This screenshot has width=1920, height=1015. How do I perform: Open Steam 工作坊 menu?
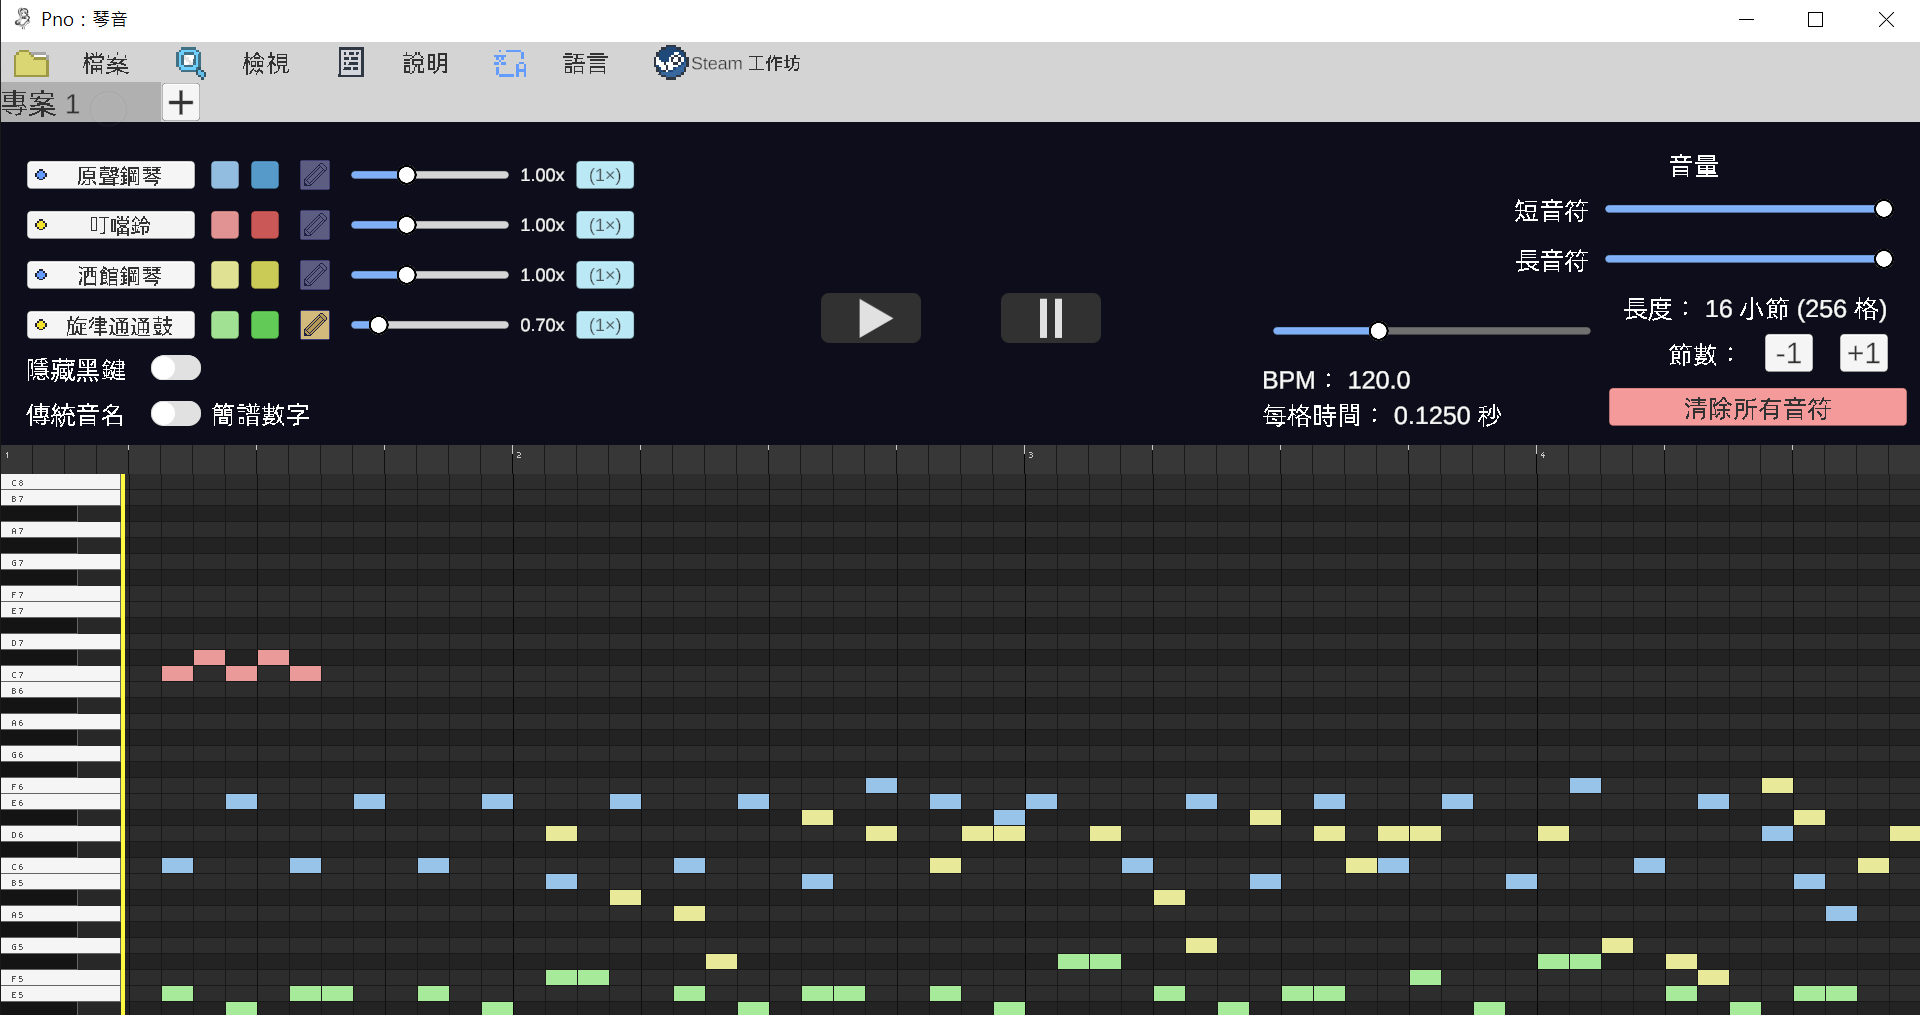click(746, 63)
